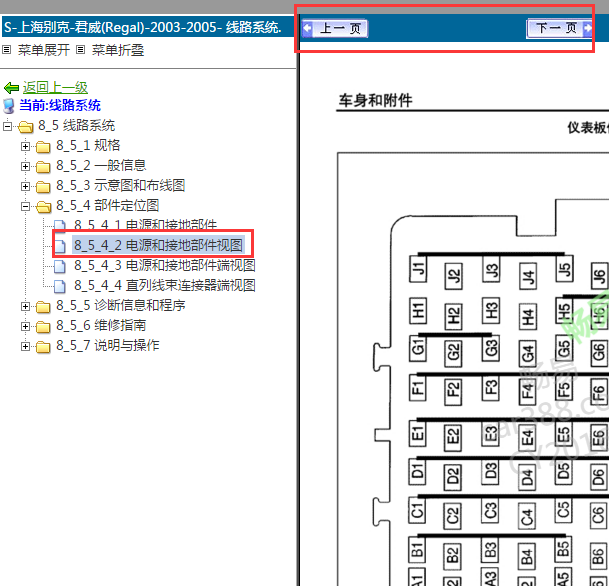Click the 8_5_4_2 document page icon
The height and width of the screenshot is (586, 609).
tap(59, 246)
